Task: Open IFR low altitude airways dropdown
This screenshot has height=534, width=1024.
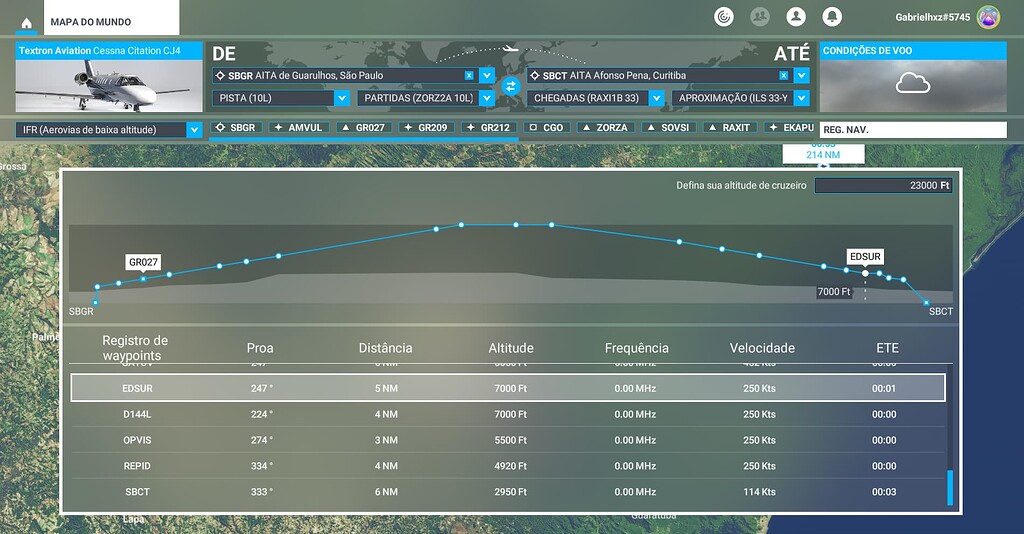Action: (x=194, y=129)
